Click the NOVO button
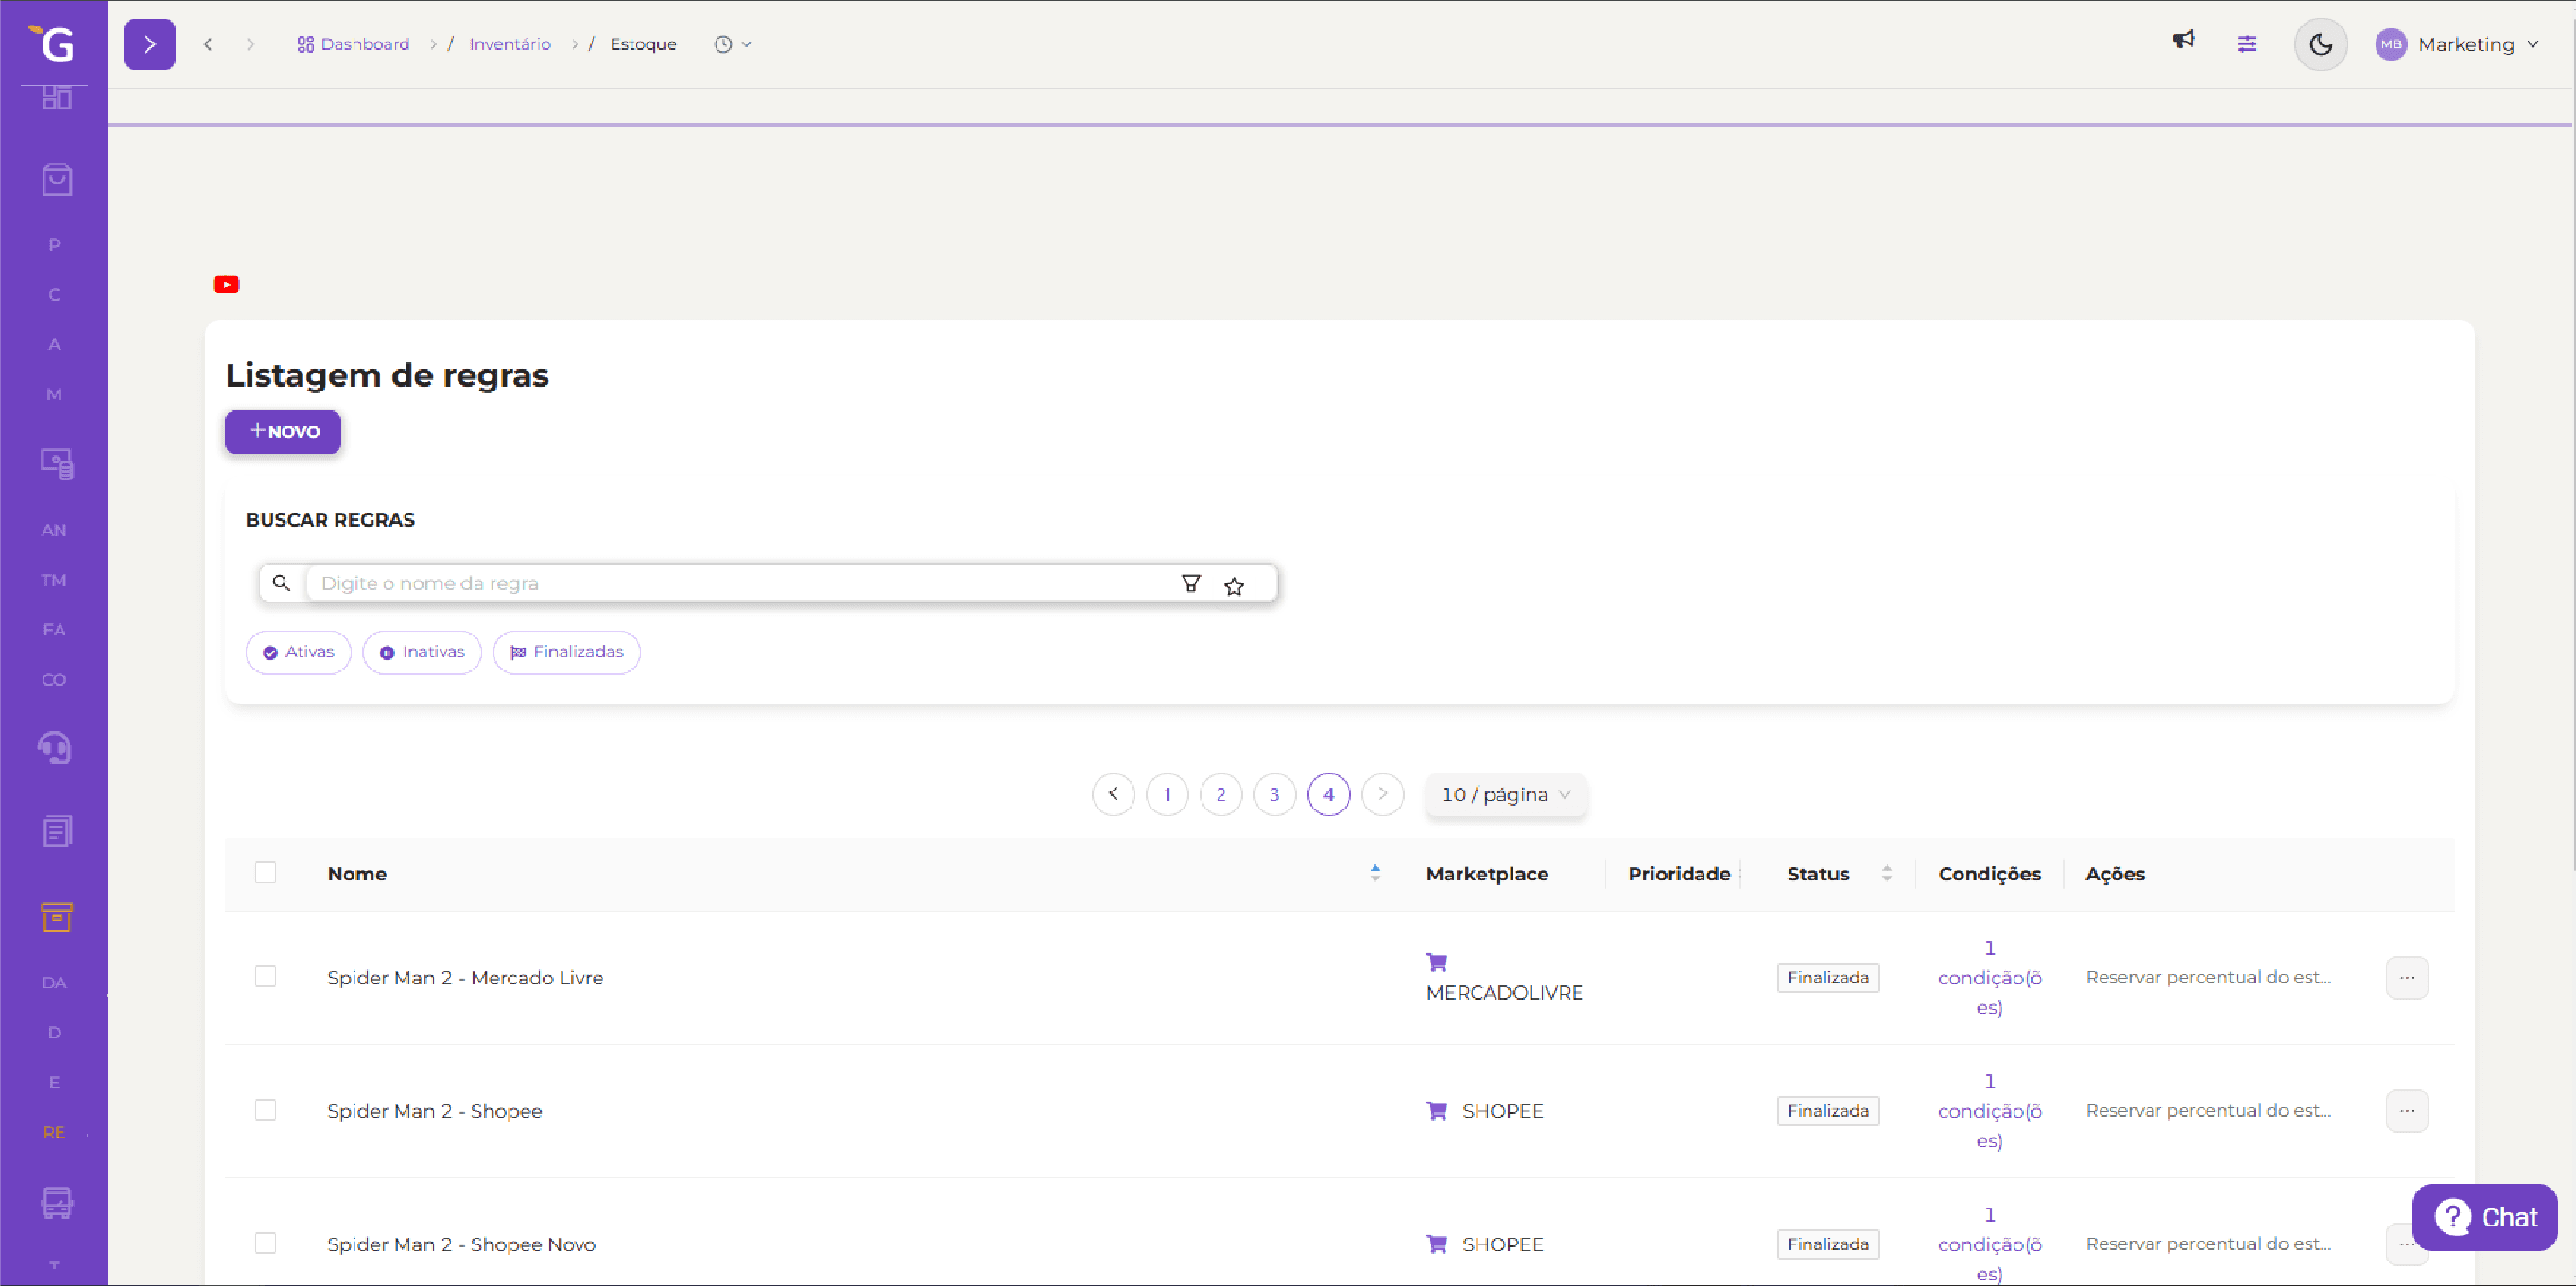Viewport: 2576px width, 1287px height. [x=283, y=432]
